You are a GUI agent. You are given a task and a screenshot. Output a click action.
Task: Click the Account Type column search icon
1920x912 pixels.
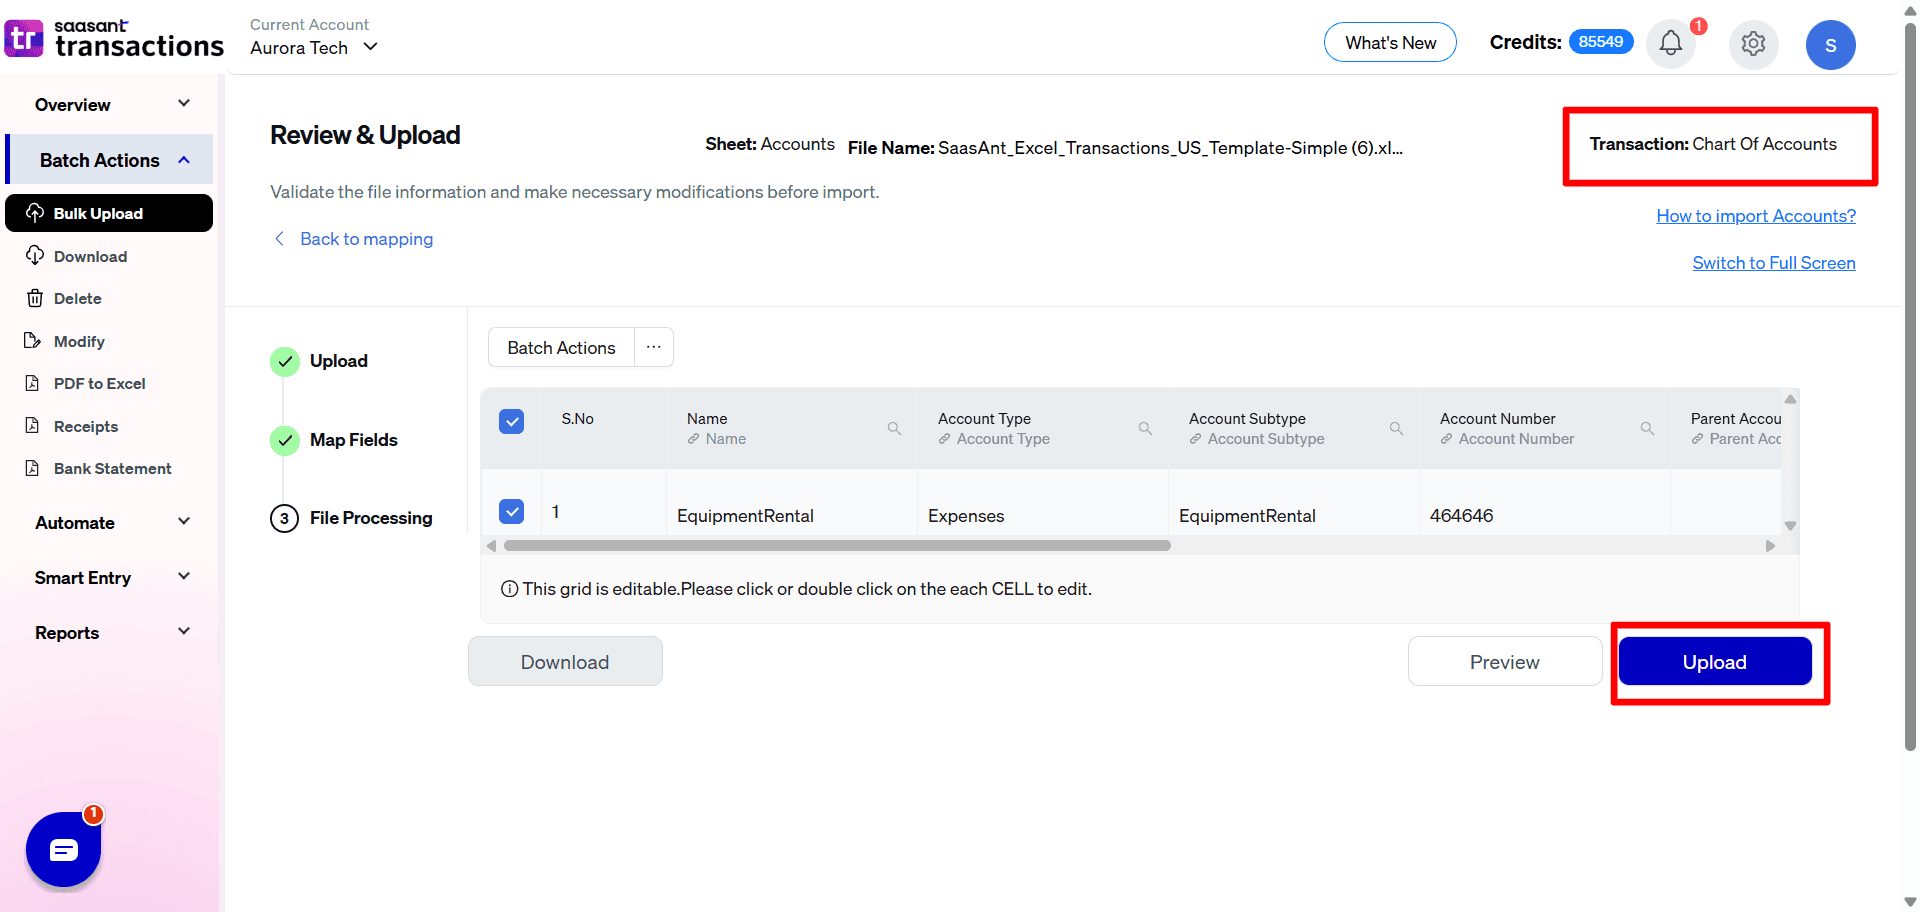pyautogui.click(x=1145, y=429)
